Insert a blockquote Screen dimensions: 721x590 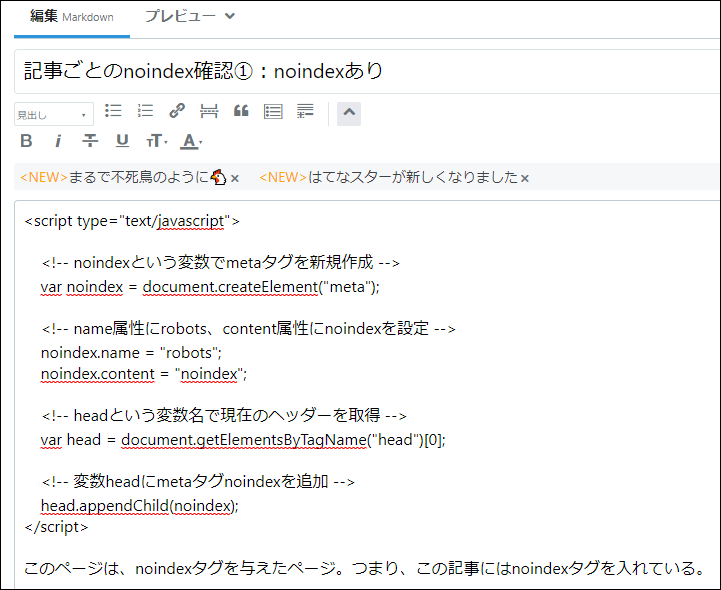click(x=241, y=111)
